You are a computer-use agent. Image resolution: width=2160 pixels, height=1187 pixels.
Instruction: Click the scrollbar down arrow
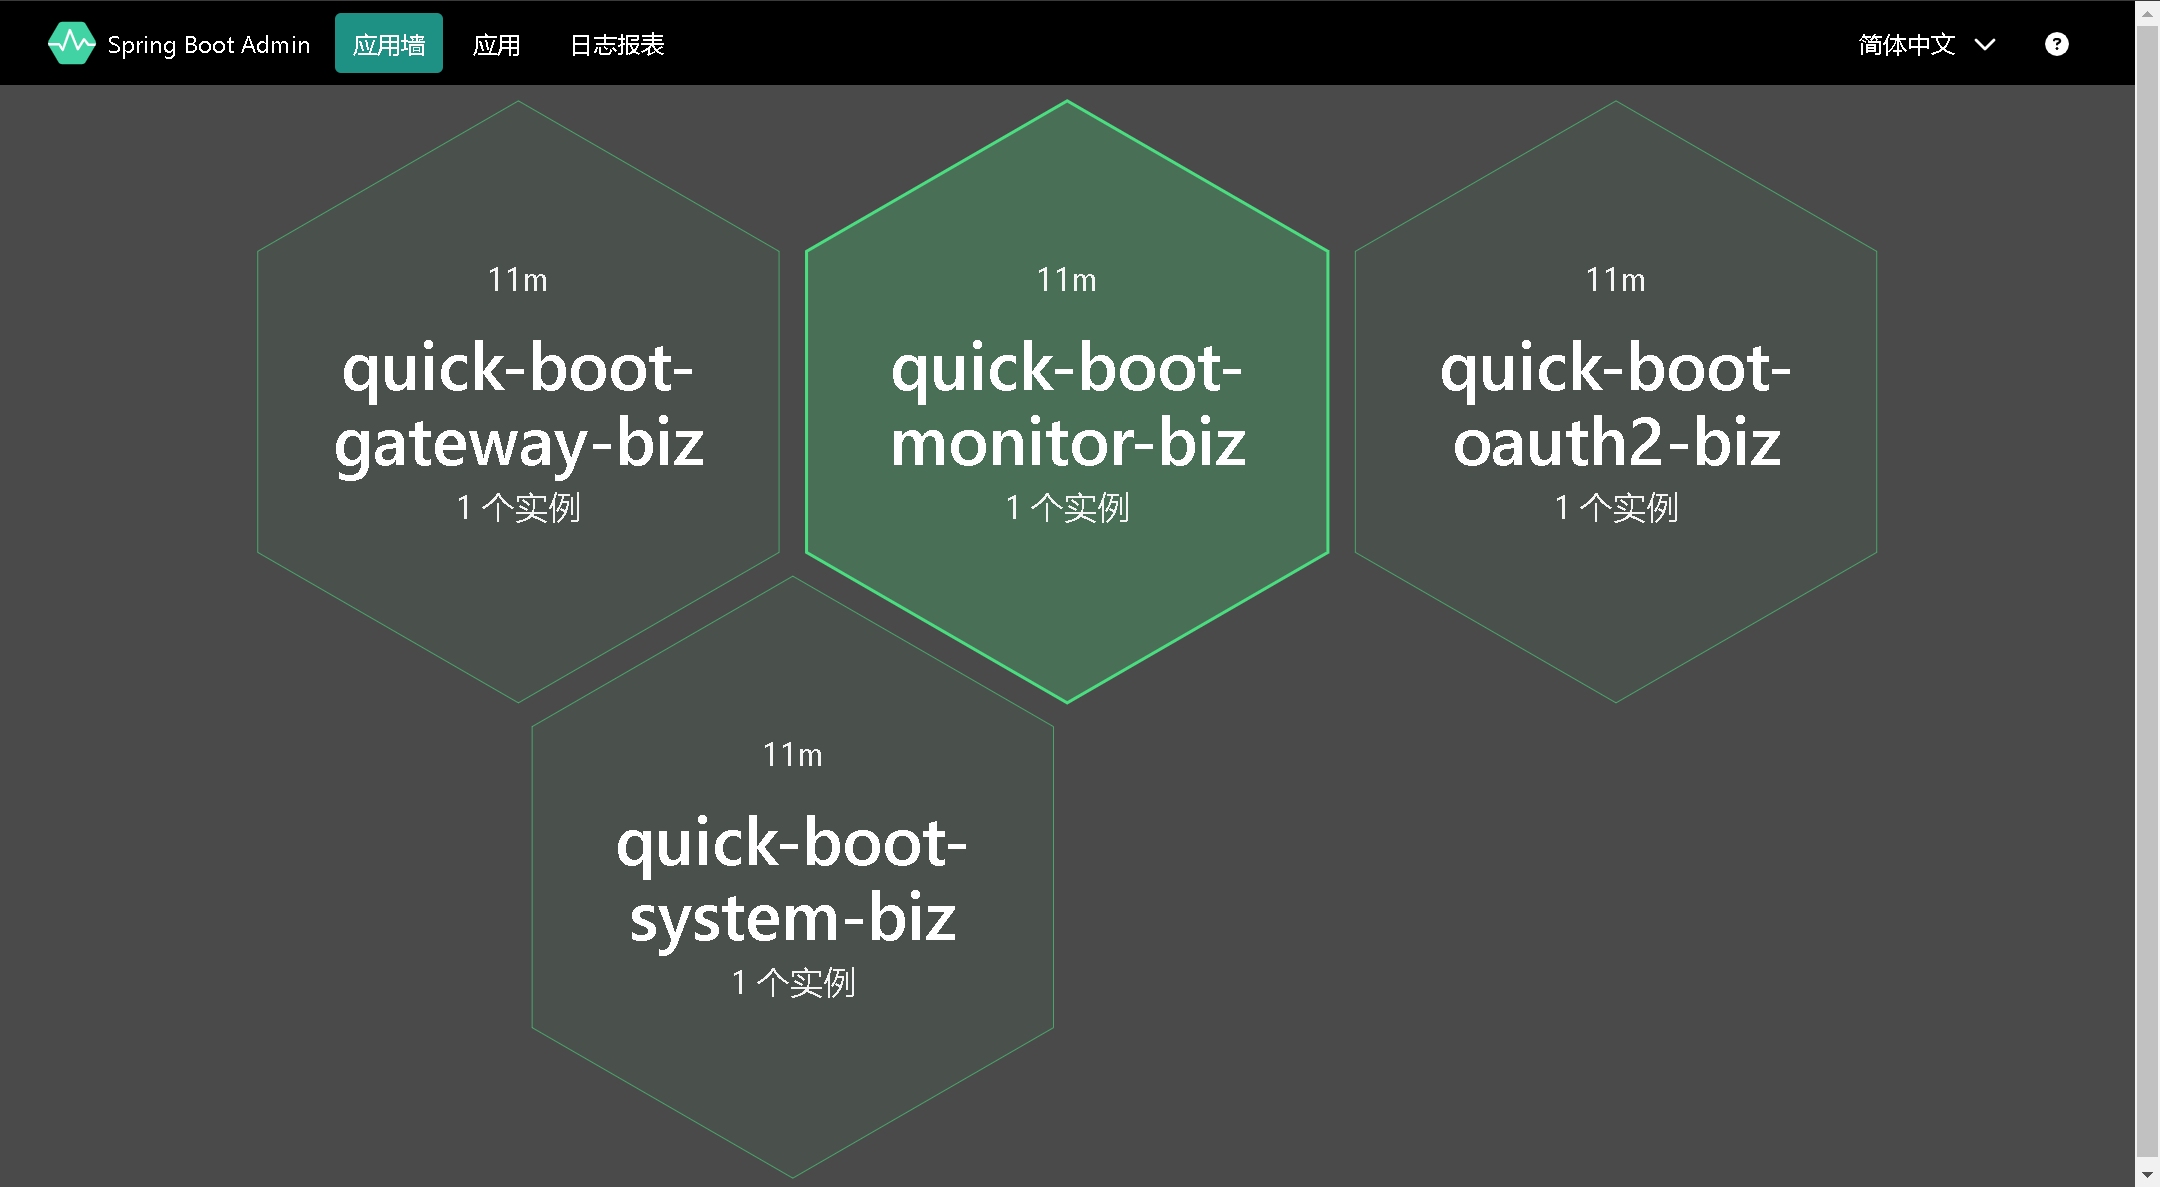point(2147,1173)
